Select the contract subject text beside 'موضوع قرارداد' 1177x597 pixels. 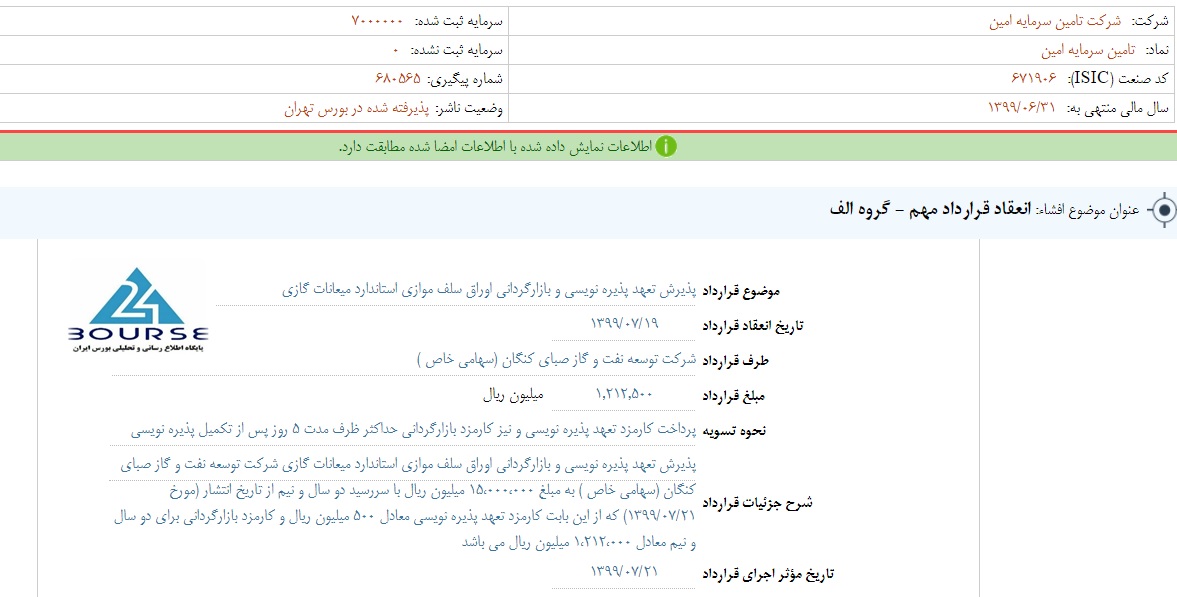(489, 290)
